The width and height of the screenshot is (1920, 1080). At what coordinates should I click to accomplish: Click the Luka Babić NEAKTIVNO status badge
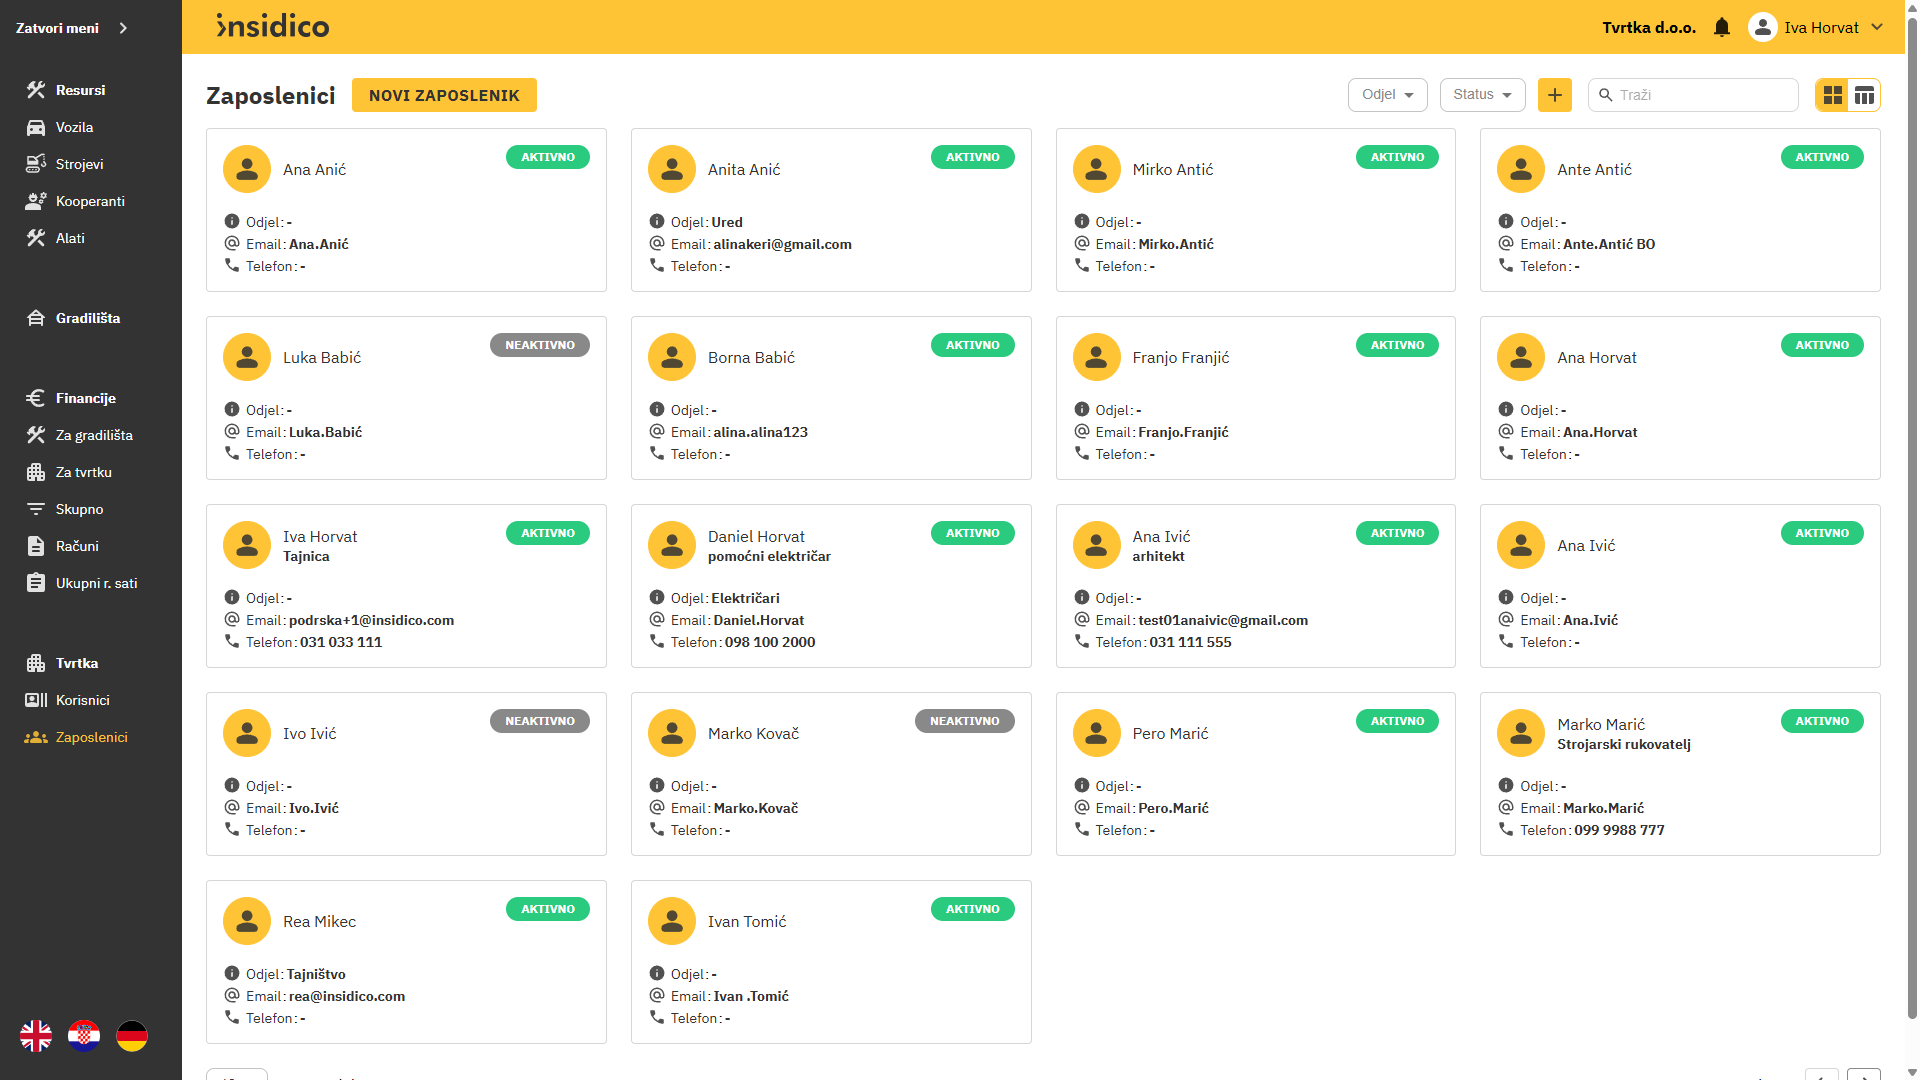539,345
